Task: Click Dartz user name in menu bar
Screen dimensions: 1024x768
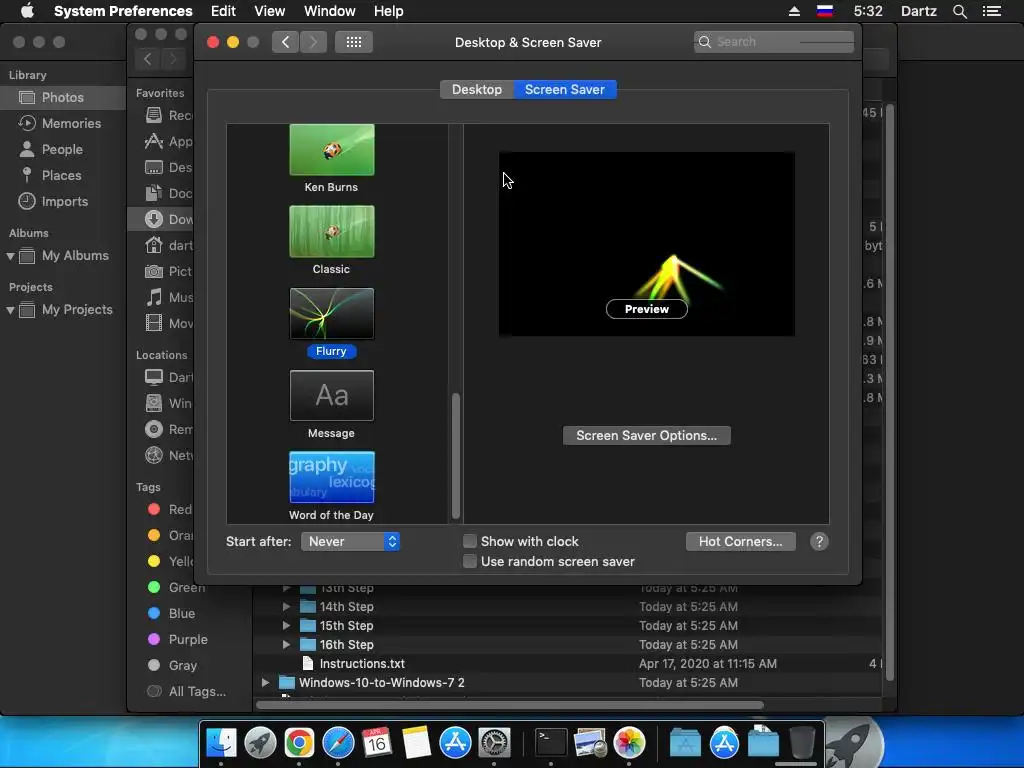Action: click(x=918, y=11)
